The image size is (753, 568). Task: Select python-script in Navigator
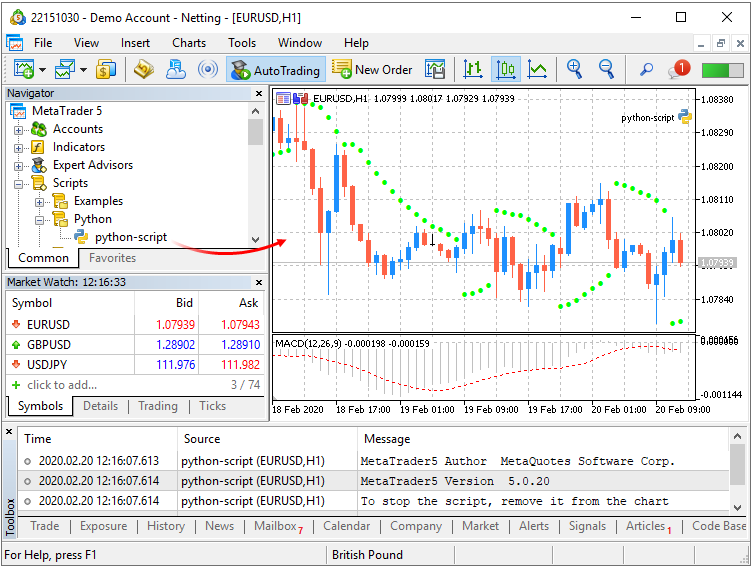click(131, 237)
